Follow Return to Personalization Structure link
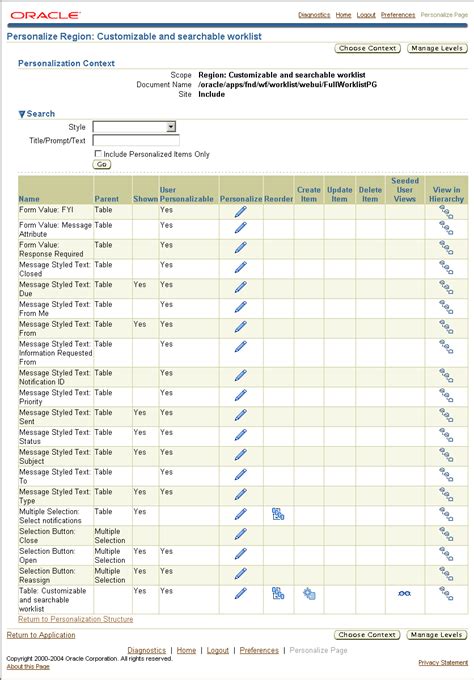474x680 pixels. pos(75,619)
